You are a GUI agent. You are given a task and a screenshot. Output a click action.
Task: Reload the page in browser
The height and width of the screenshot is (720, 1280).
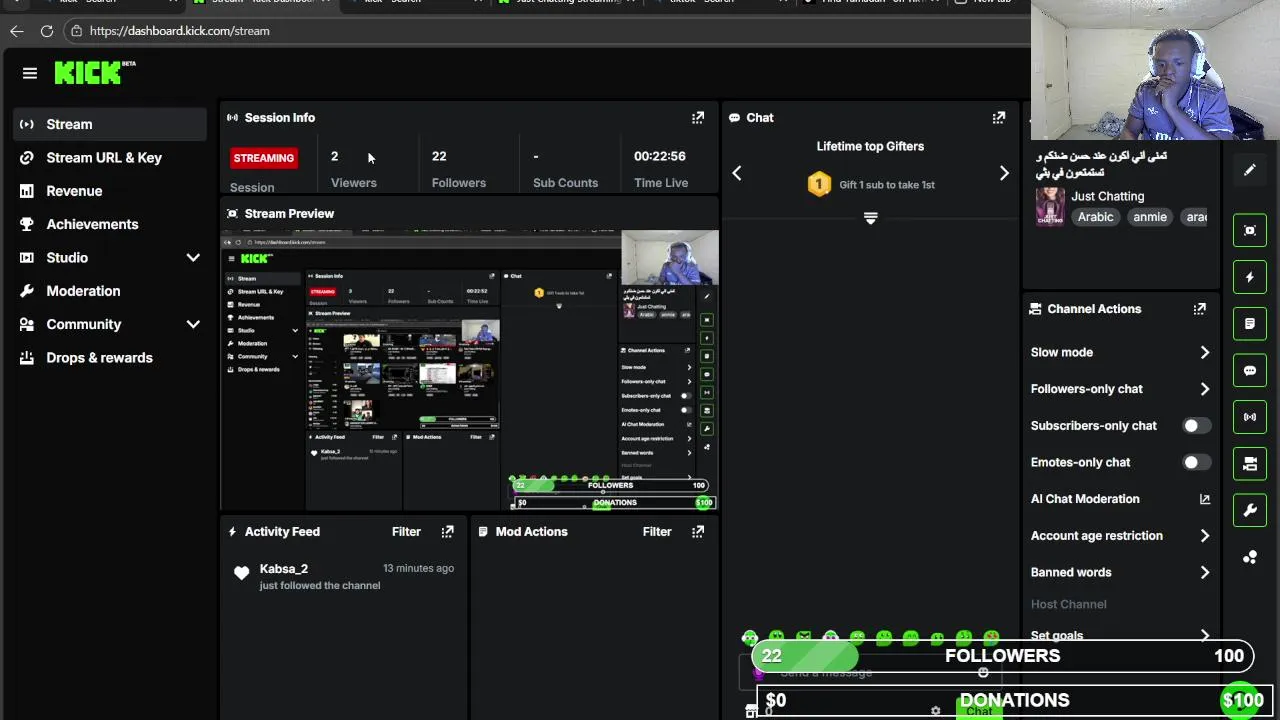(47, 31)
